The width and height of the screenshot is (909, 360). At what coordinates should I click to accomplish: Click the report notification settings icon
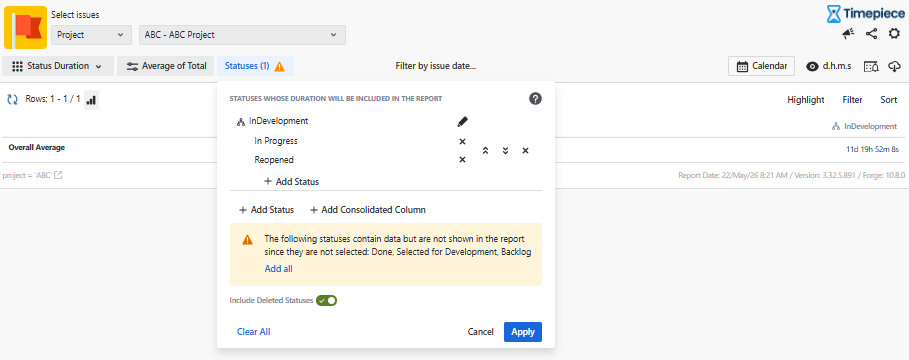point(871,66)
